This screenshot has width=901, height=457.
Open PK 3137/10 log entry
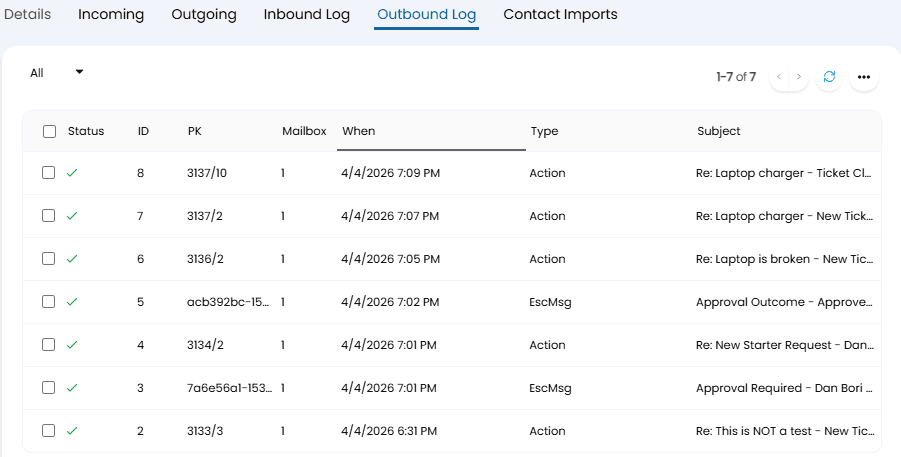tap(207, 173)
